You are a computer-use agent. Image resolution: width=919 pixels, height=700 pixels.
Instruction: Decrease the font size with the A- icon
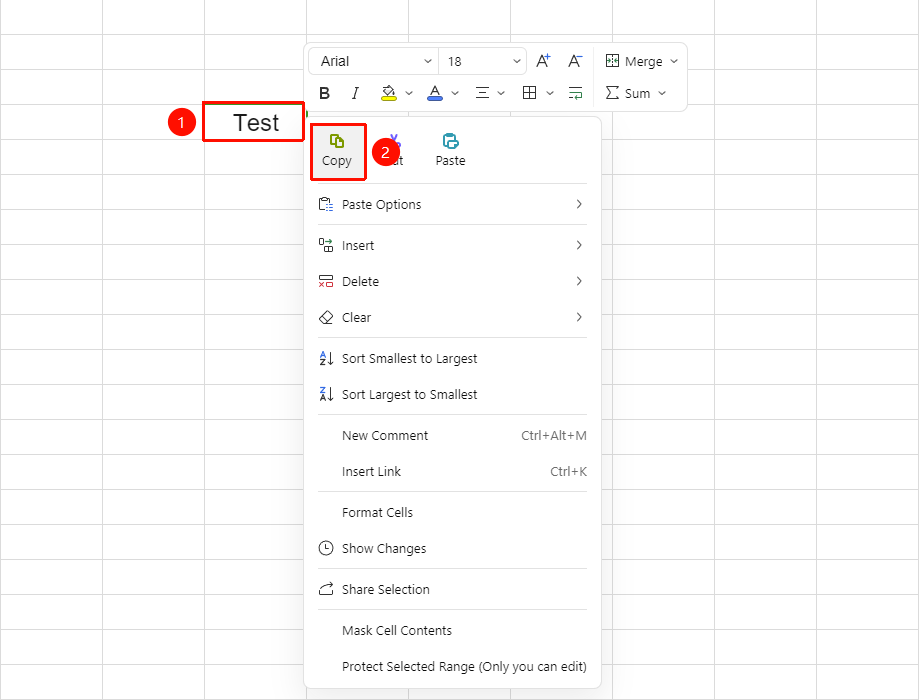click(x=575, y=61)
